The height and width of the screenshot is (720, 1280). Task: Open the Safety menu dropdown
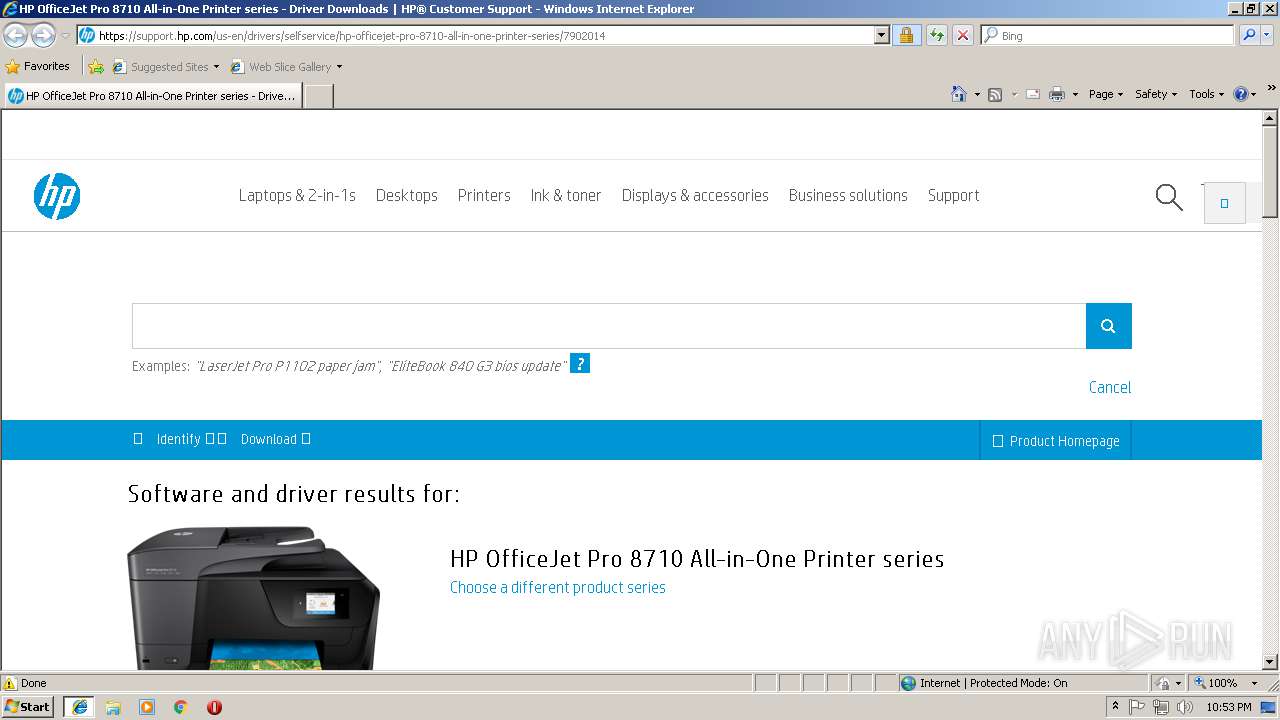point(1156,94)
